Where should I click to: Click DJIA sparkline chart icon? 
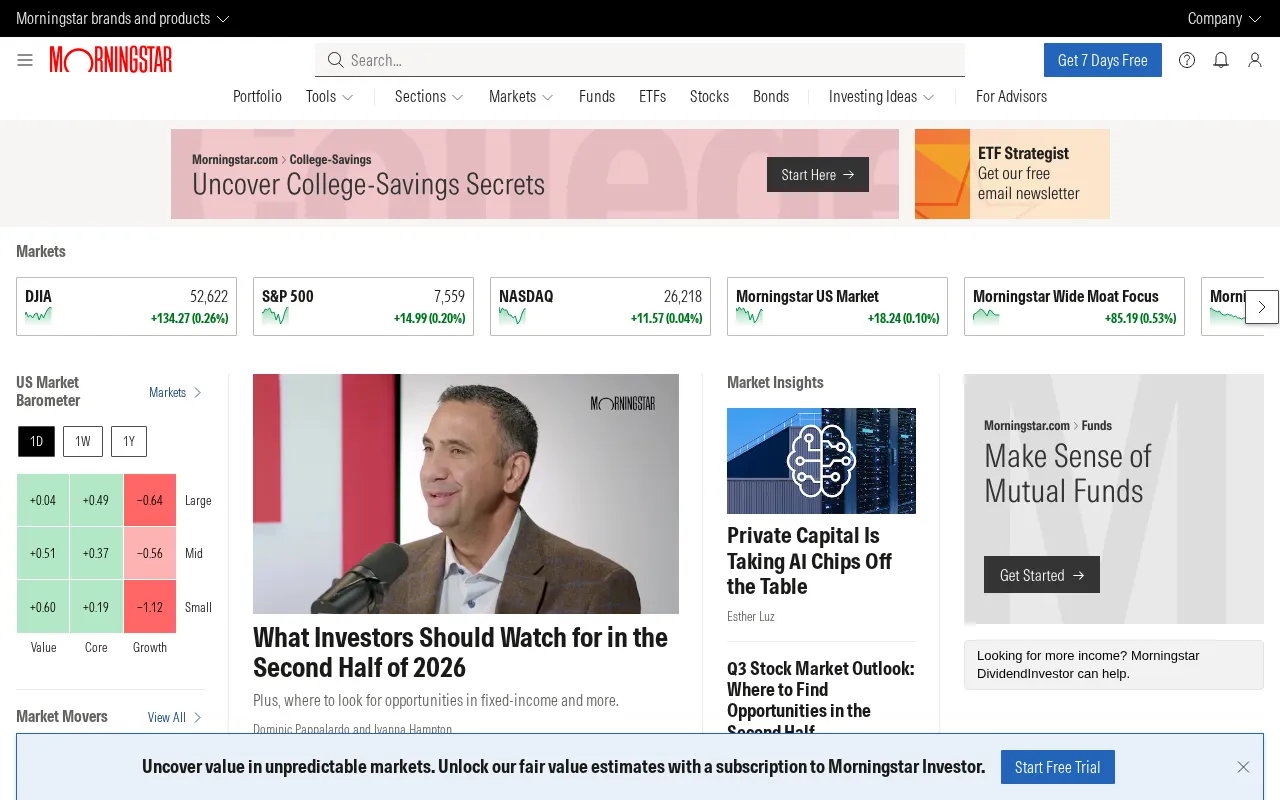pyautogui.click(x=38, y=316)
